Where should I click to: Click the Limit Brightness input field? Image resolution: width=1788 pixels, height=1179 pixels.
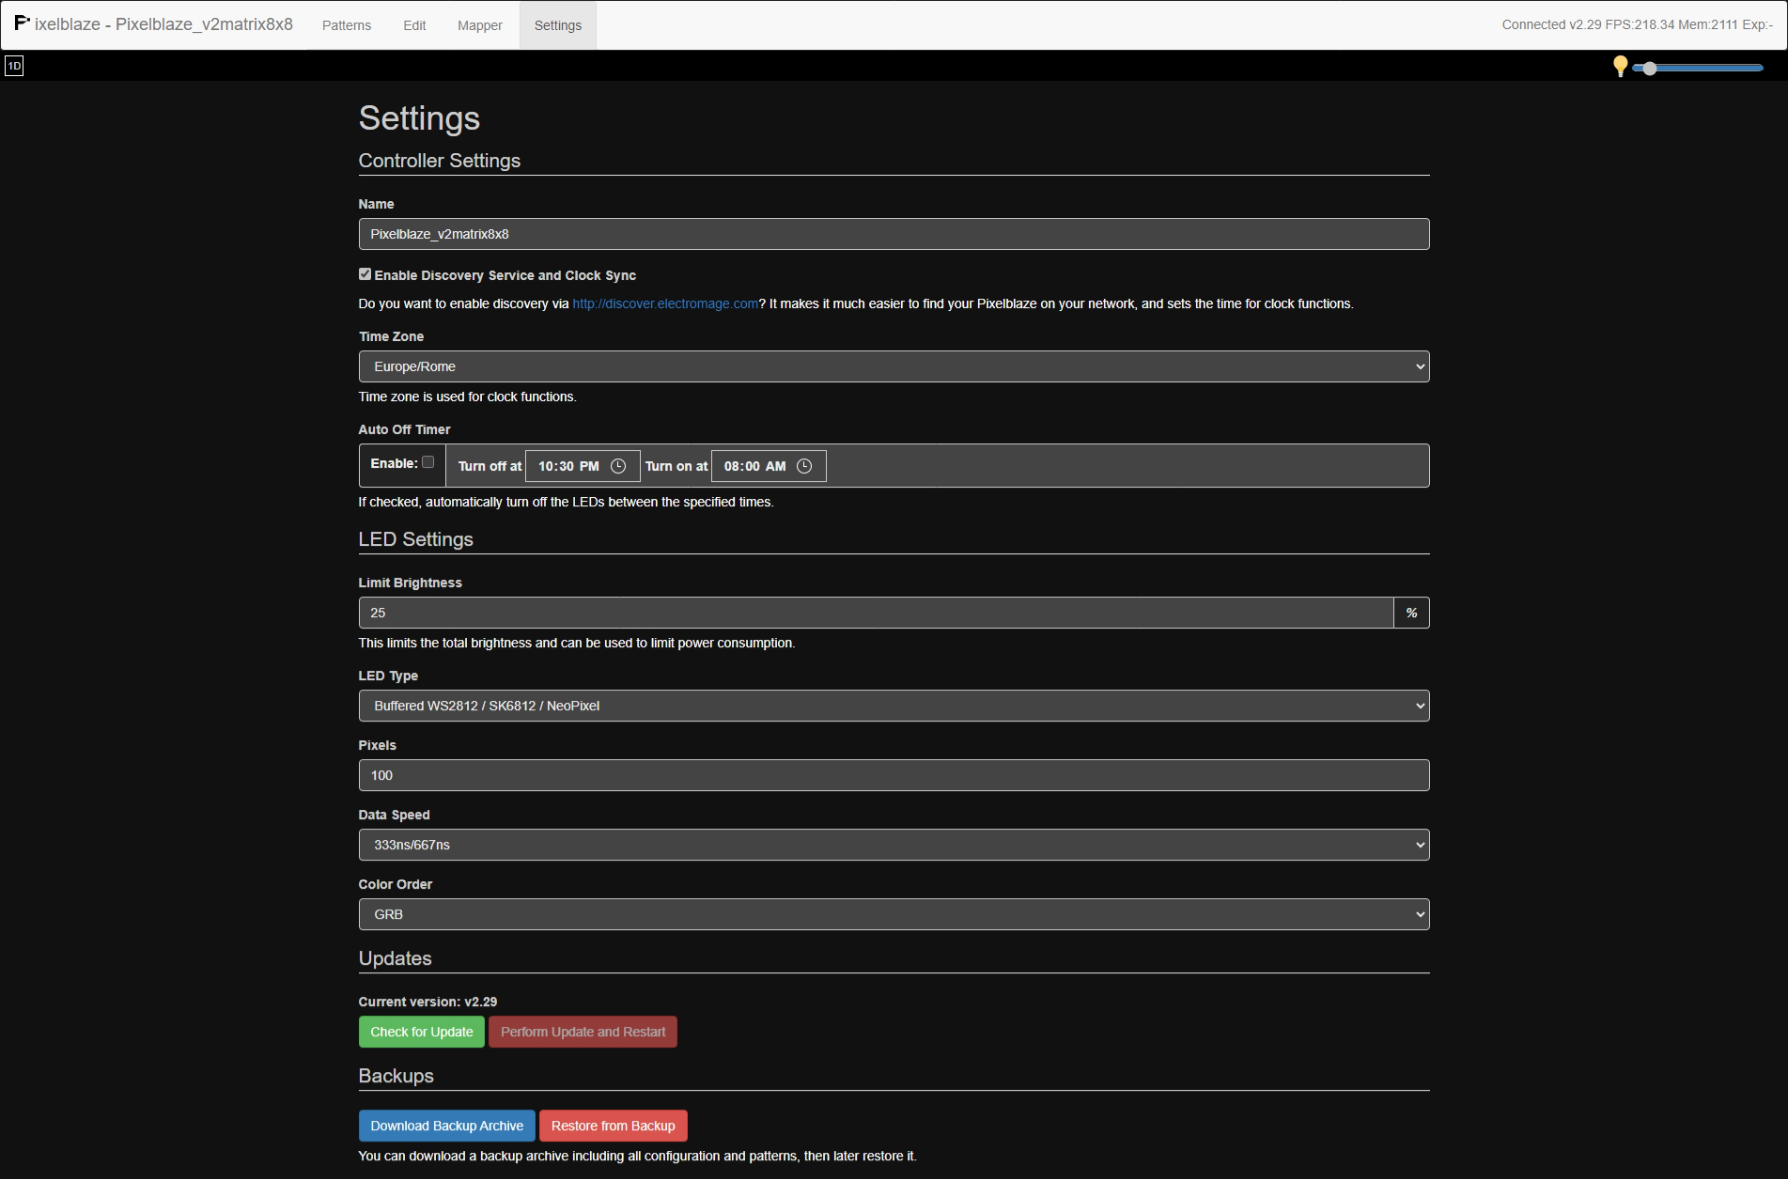tap(876, 613)
